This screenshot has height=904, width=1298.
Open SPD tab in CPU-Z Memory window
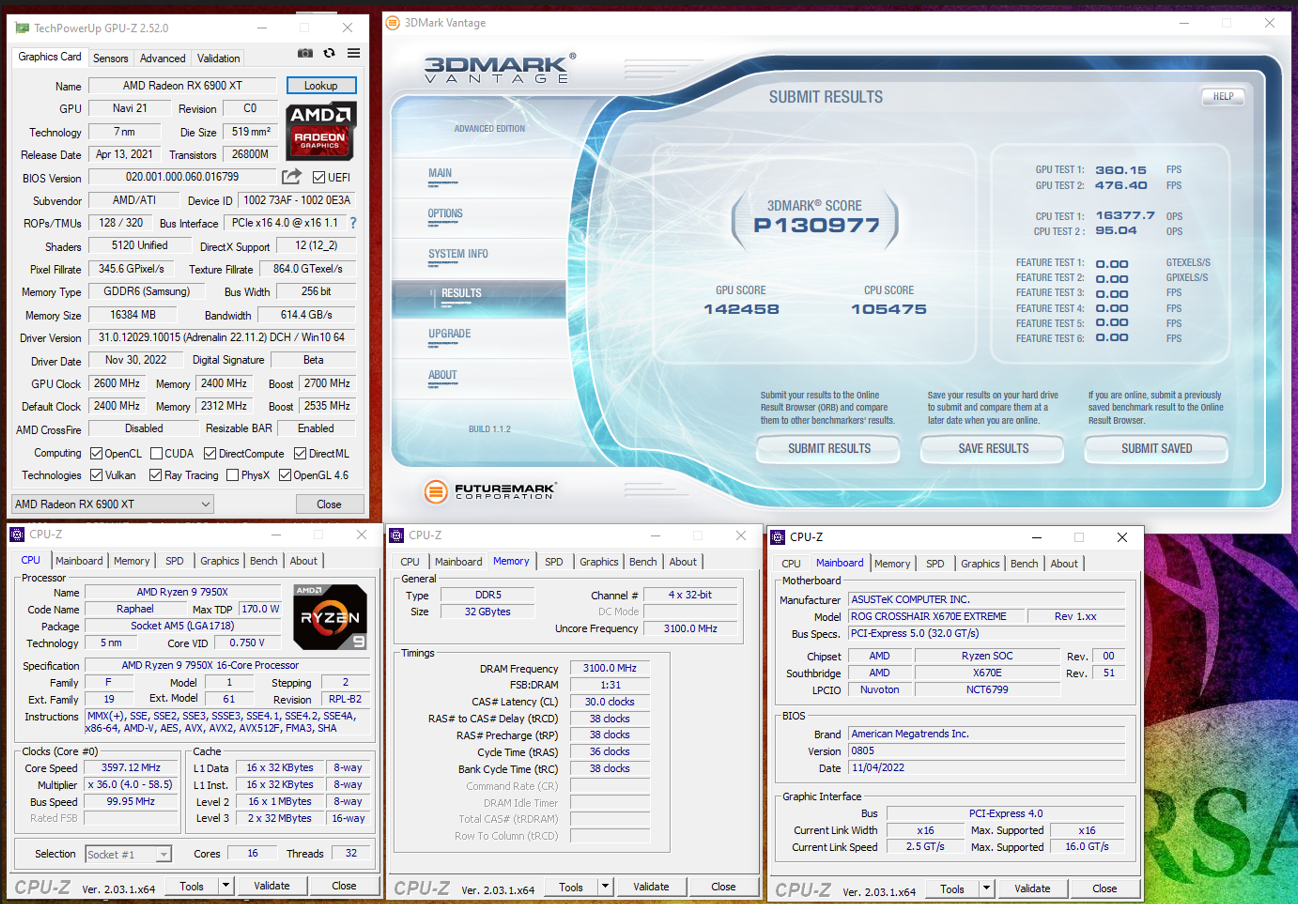point(554,562)
